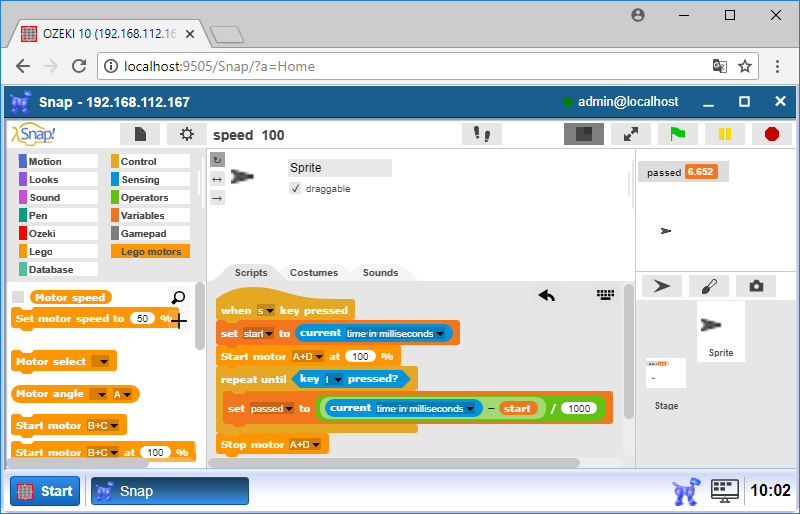Open Operators block category
This screenshot has height=514, width=800.
pos(150,198)
